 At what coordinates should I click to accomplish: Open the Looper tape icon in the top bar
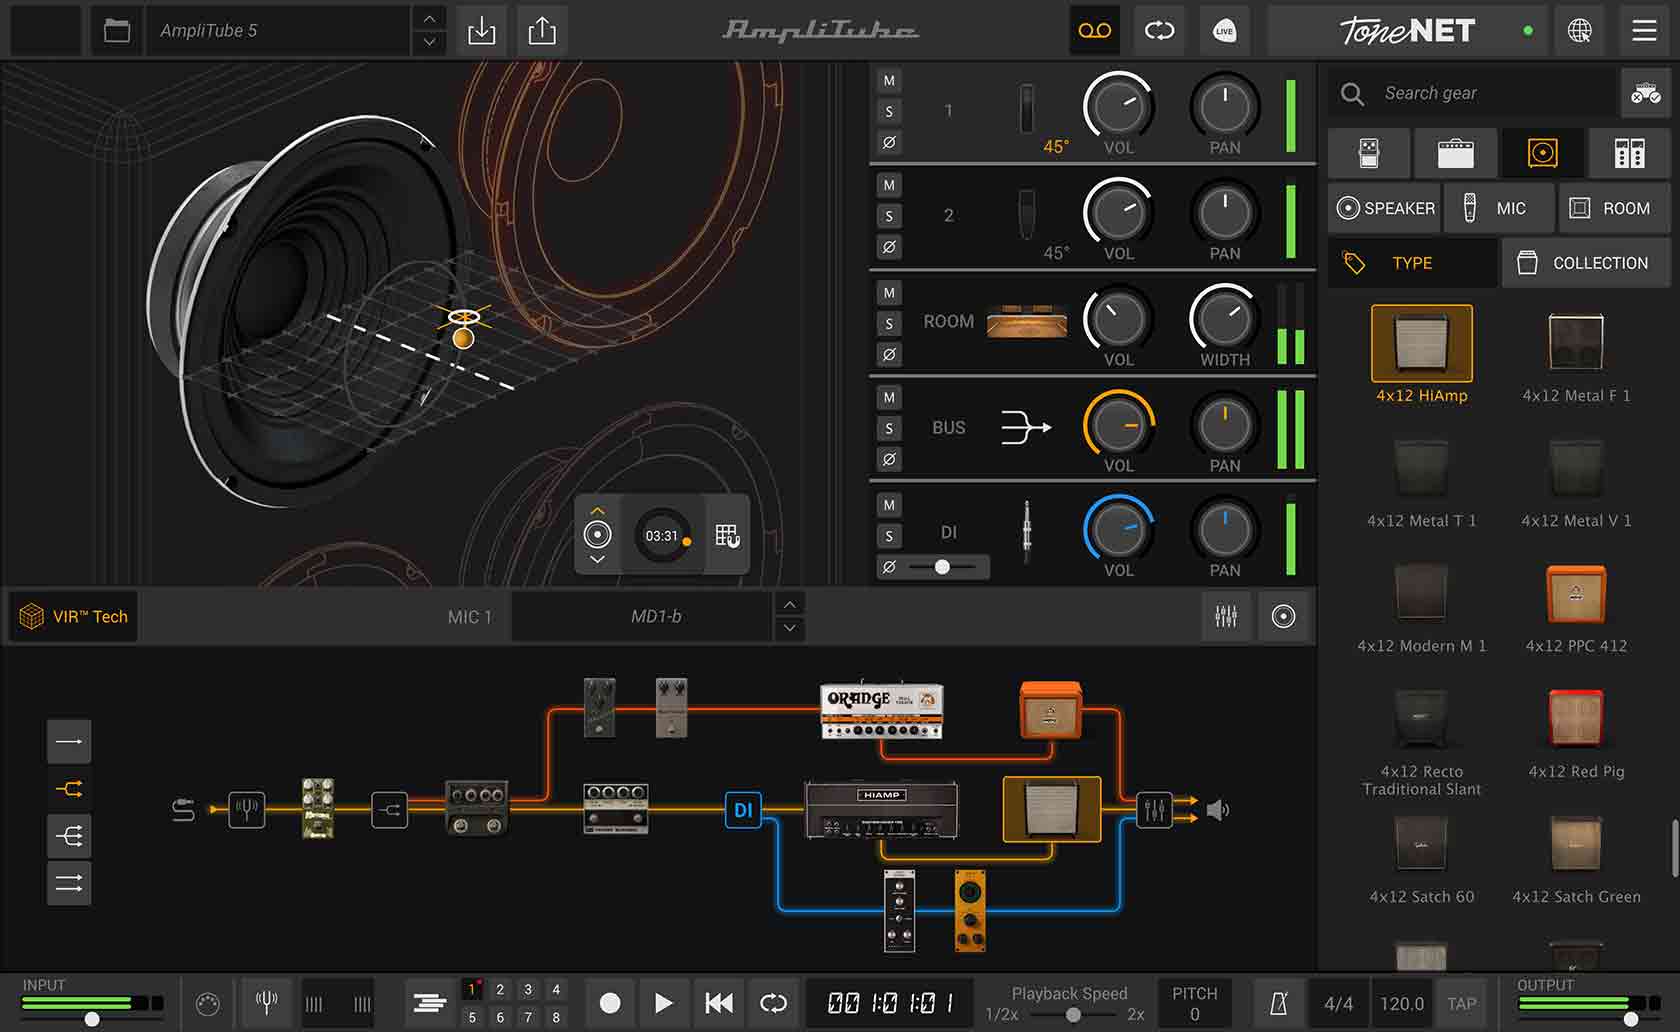1094,30
